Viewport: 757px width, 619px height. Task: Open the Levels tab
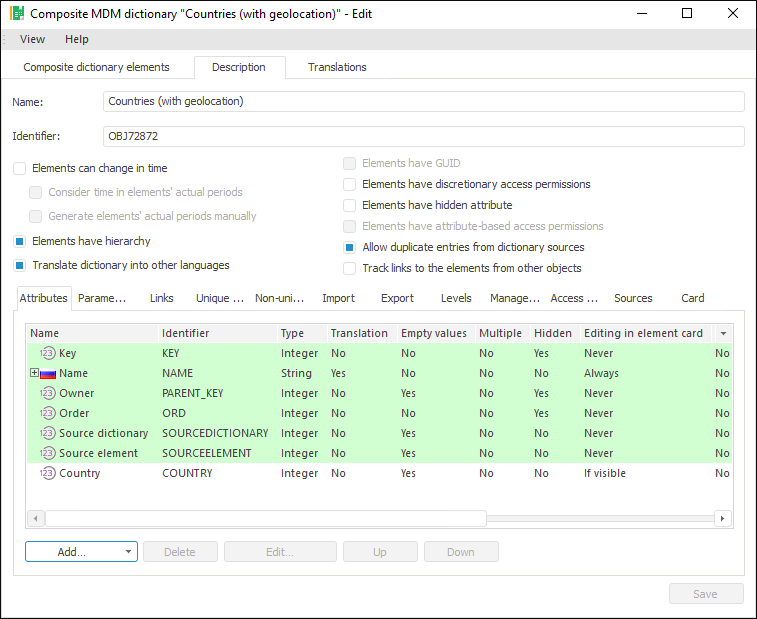pyautogui.click(x=456, y=298)
